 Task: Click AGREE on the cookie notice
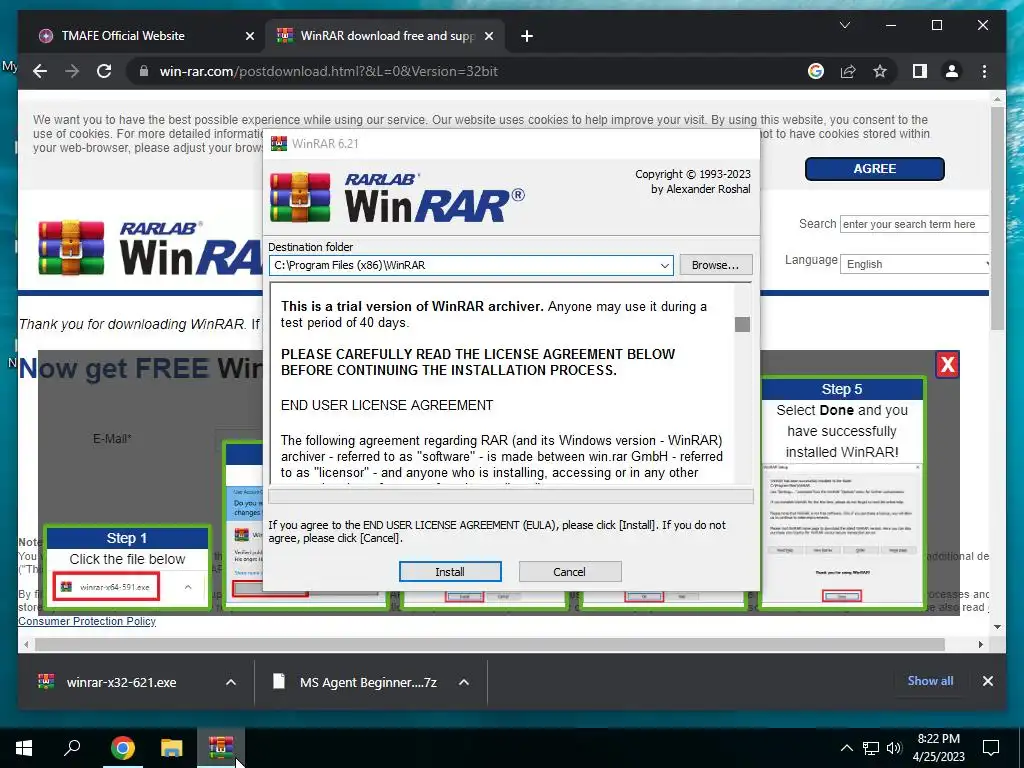pos(874,168)
